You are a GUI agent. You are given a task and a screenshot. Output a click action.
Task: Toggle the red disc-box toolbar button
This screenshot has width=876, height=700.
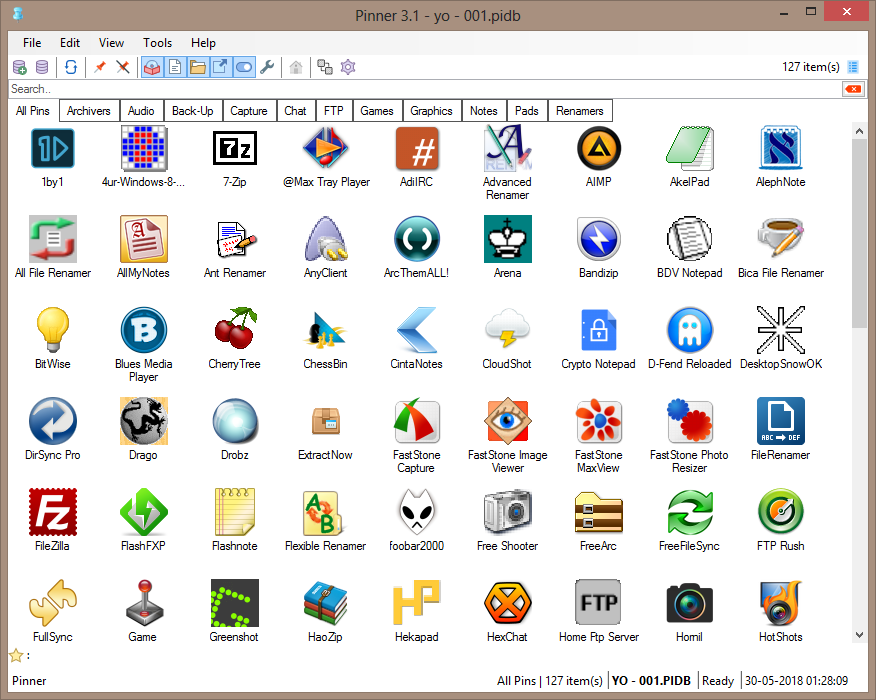[153, 68]
